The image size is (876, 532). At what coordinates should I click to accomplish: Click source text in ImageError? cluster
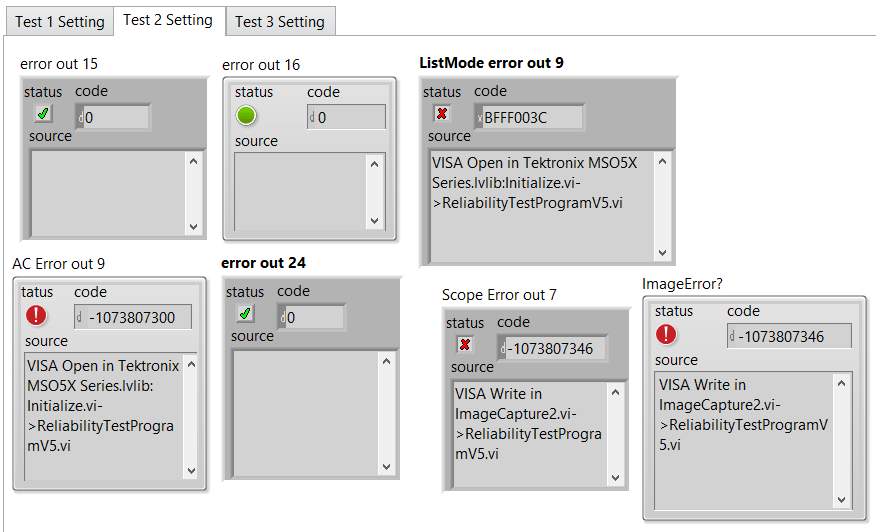(x=743, y=415)
